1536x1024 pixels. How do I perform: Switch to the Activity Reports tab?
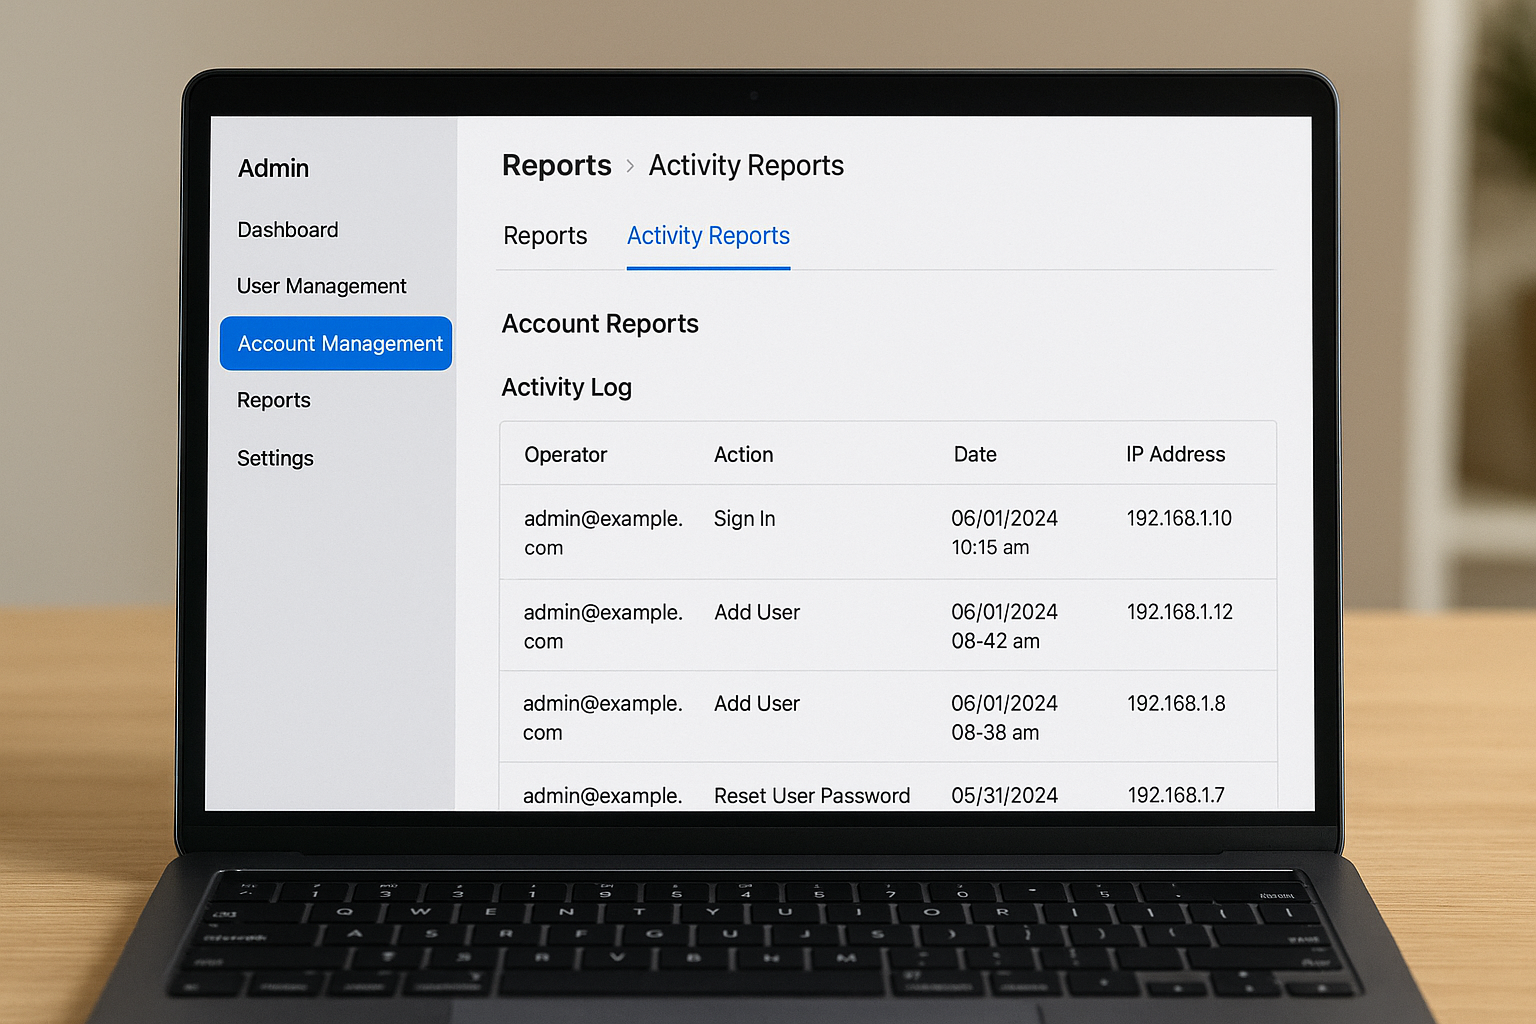pyautogui.click(x=708, y=236)
